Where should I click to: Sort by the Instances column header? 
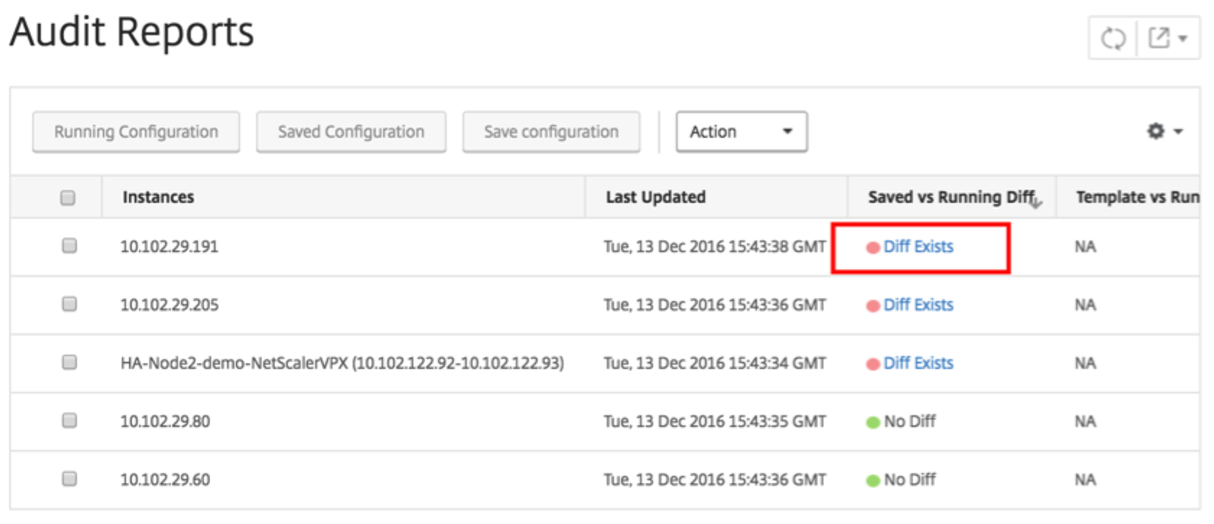(158, 197)
